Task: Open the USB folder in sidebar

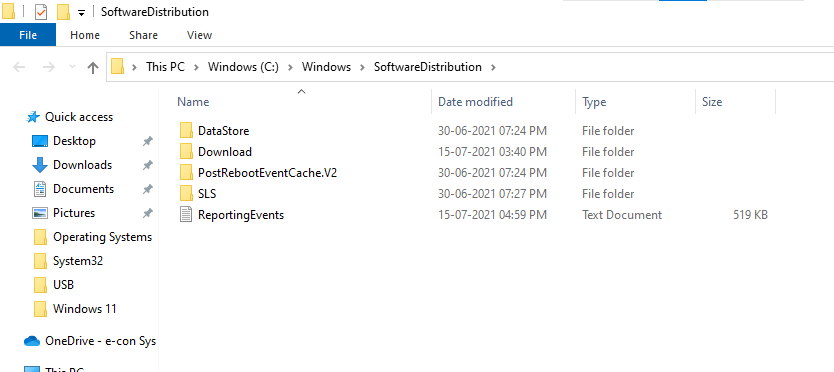Action: pos(63,285)
